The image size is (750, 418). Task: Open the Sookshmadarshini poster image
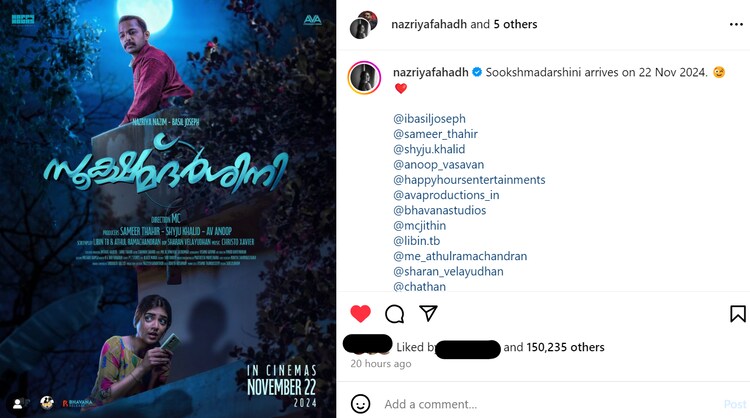(168, 209)
